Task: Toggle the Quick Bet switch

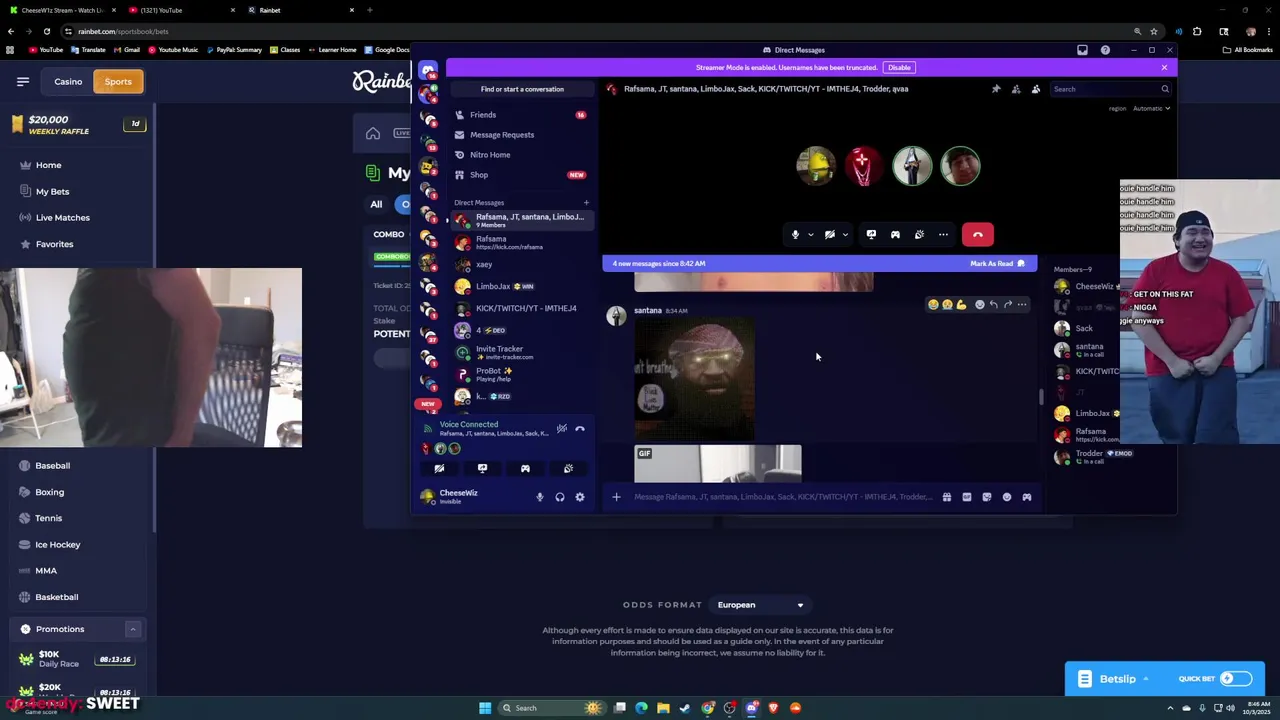Action: [1236, 678]
